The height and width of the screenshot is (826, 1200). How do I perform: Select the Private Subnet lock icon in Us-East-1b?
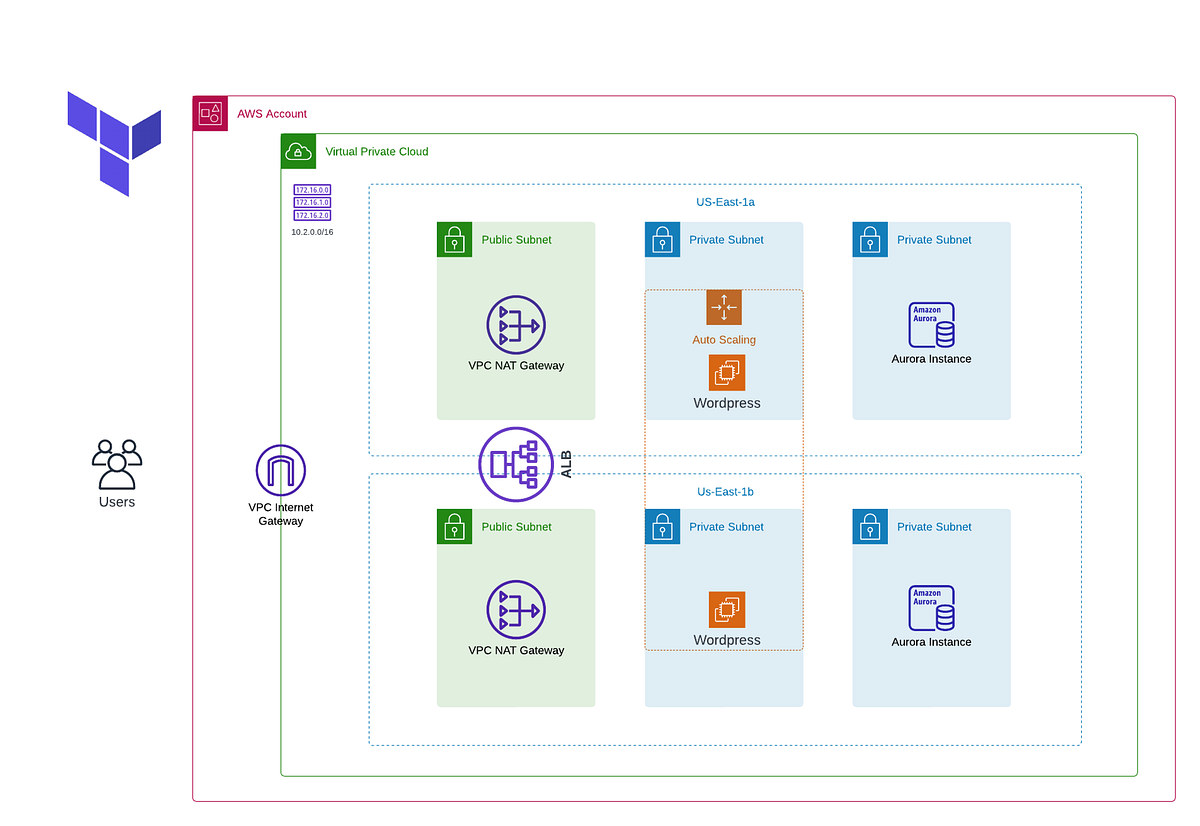(662, 527)
